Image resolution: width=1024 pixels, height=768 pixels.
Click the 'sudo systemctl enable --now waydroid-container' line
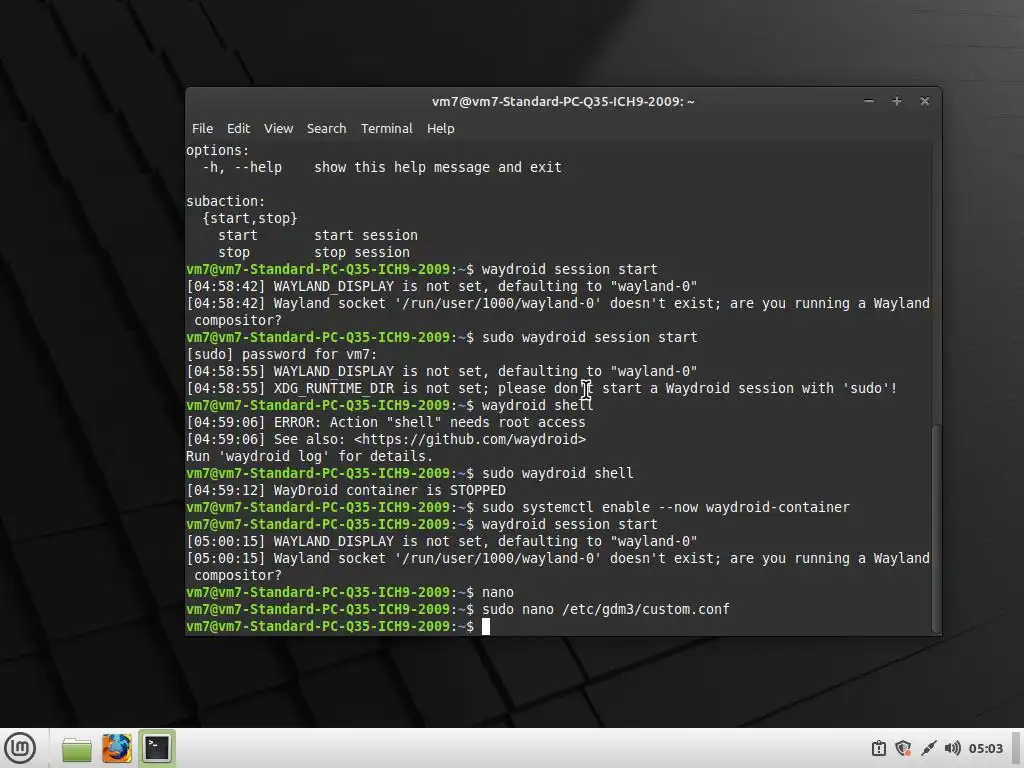[x=665, y=507]
